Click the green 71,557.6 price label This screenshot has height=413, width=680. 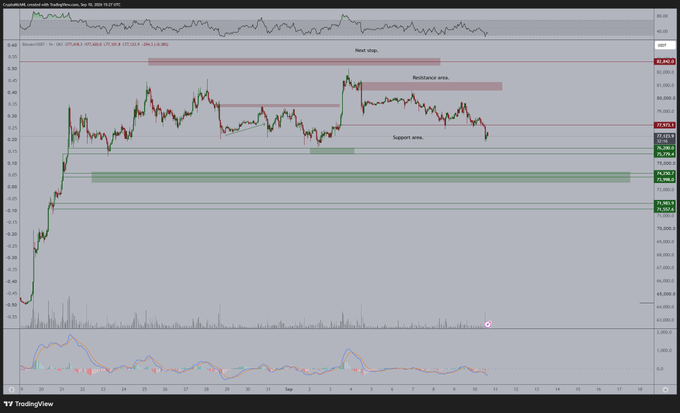665,209
